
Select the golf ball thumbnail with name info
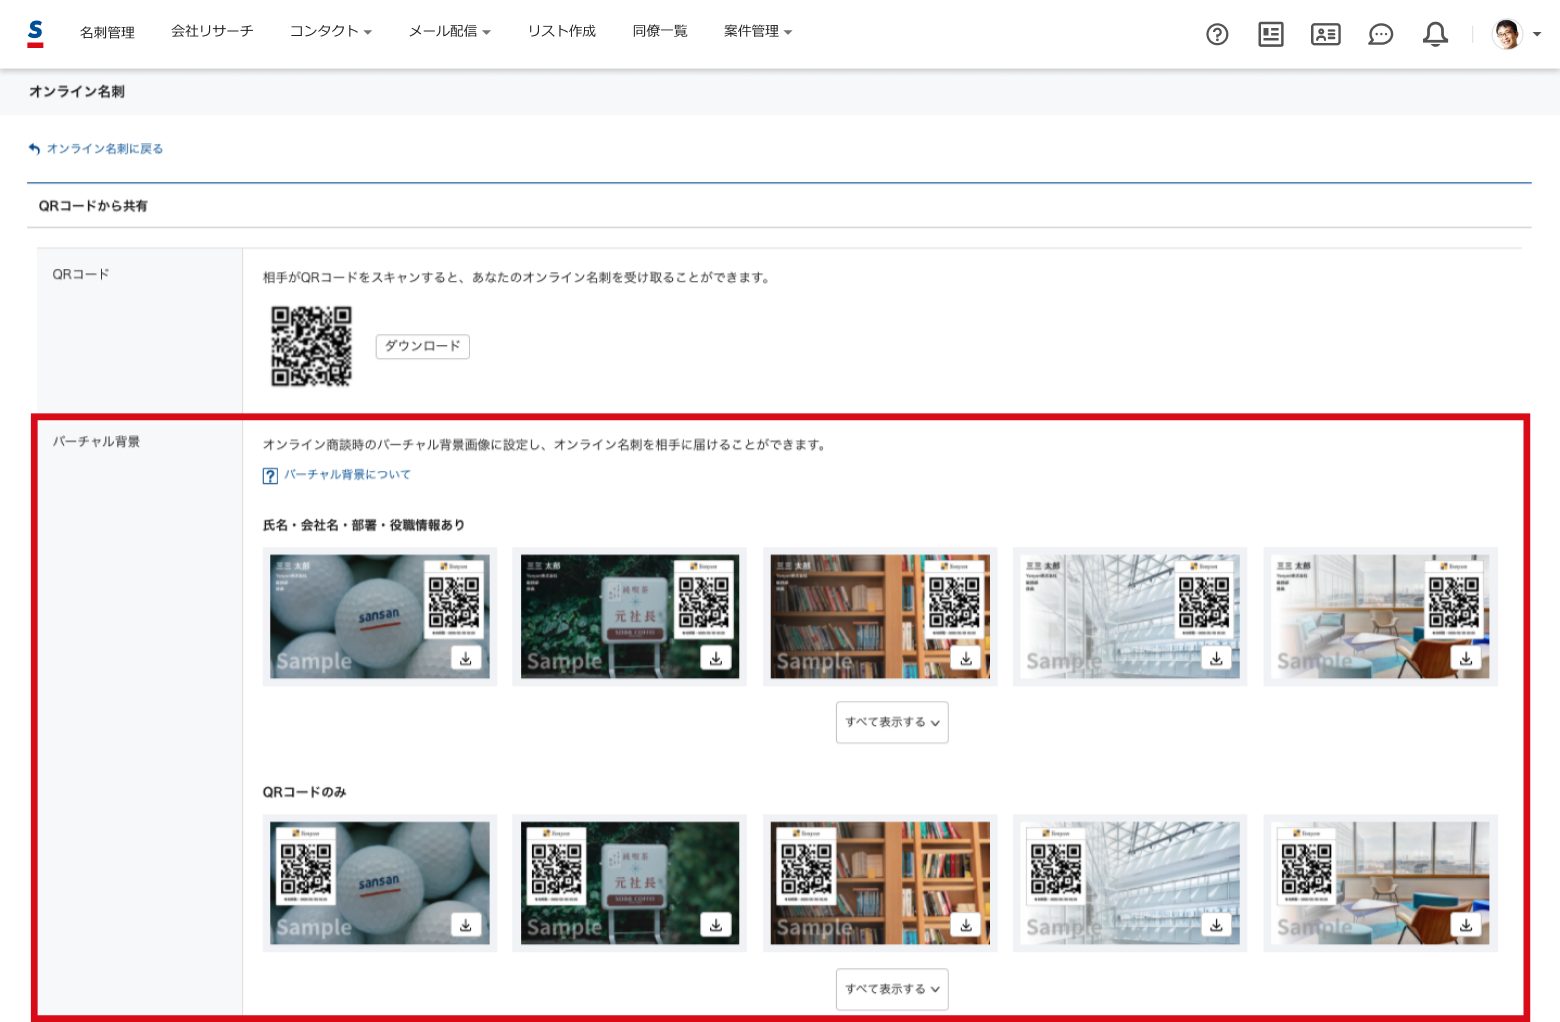coord(380,616)
